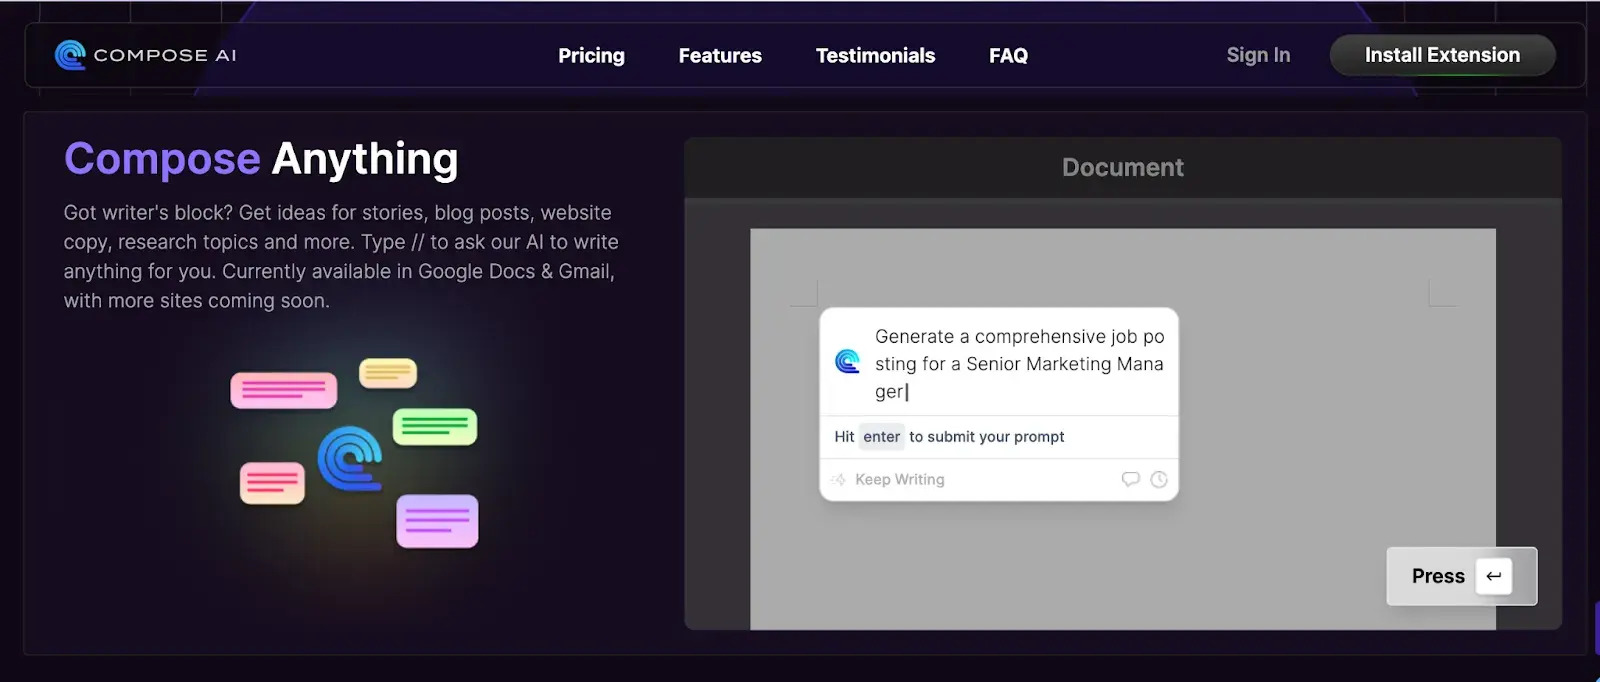Click the Compose AI swirl inside prompt box

(x=847, y=361)
